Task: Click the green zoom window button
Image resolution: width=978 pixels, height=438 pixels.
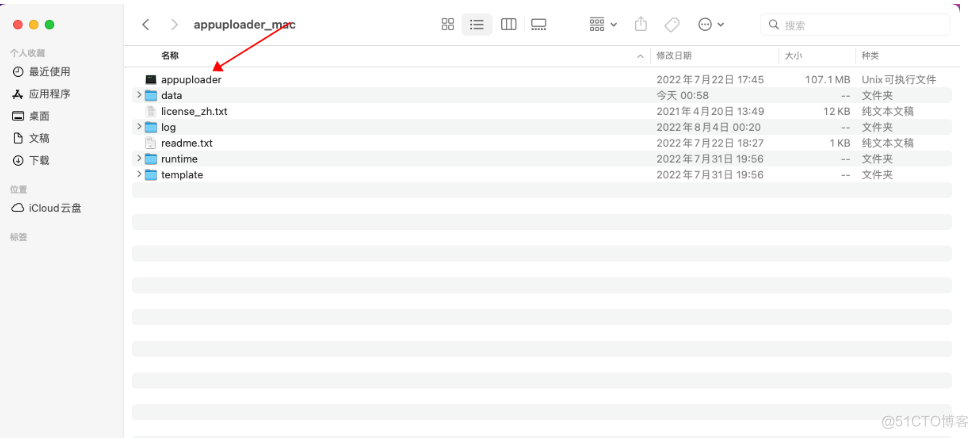Action: click(50, 24)
